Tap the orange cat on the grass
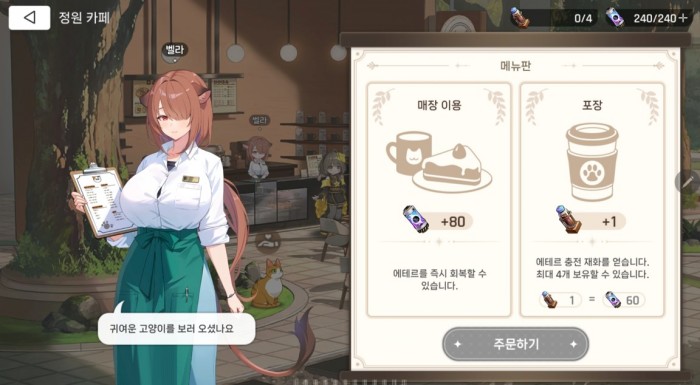 coord(267,283)
